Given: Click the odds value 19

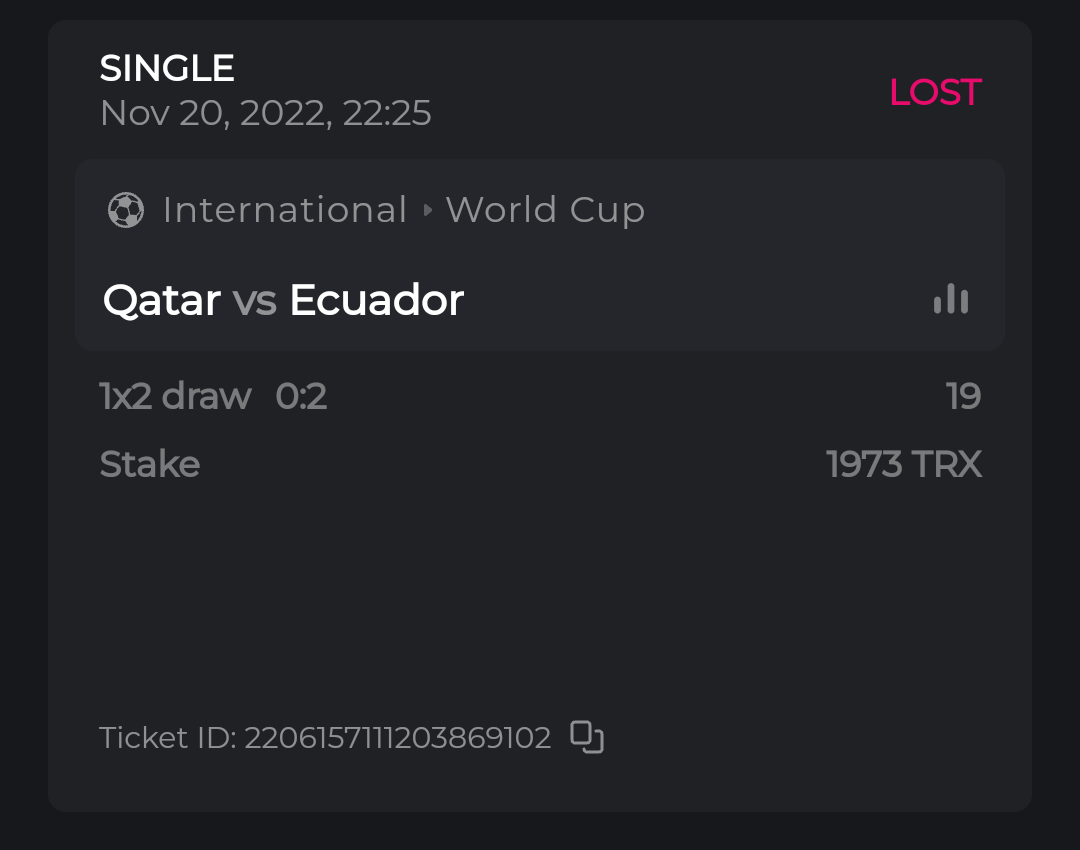Looking at the screenshot, I should coord(963,397).
